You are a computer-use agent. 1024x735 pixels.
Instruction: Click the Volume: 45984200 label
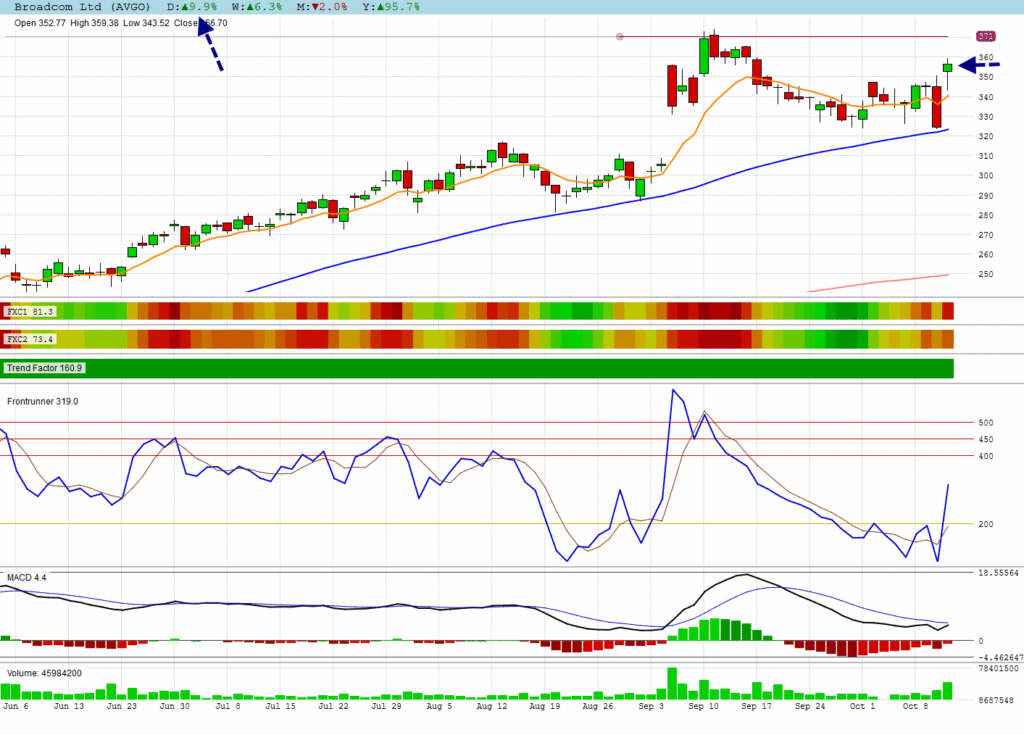click(x=45, y=673)
